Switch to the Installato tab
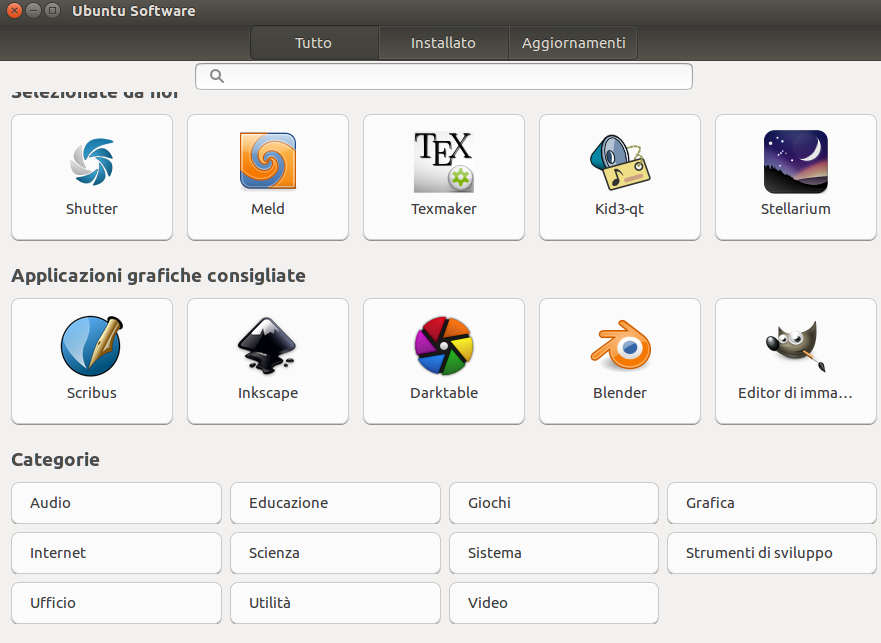The image size is (881, 643). (443, 43)
